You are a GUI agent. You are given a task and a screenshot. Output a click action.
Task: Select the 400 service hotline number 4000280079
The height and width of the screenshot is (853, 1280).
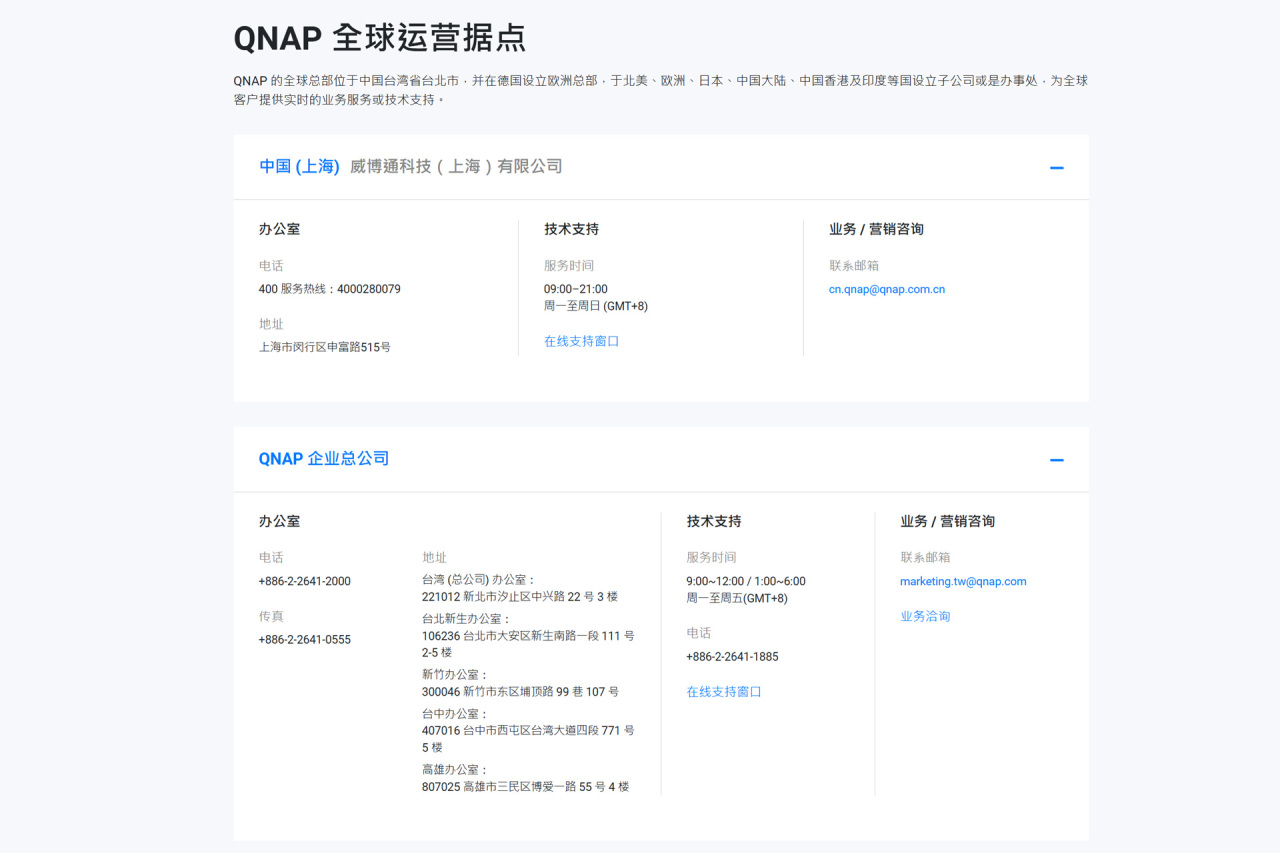(369, 289)
